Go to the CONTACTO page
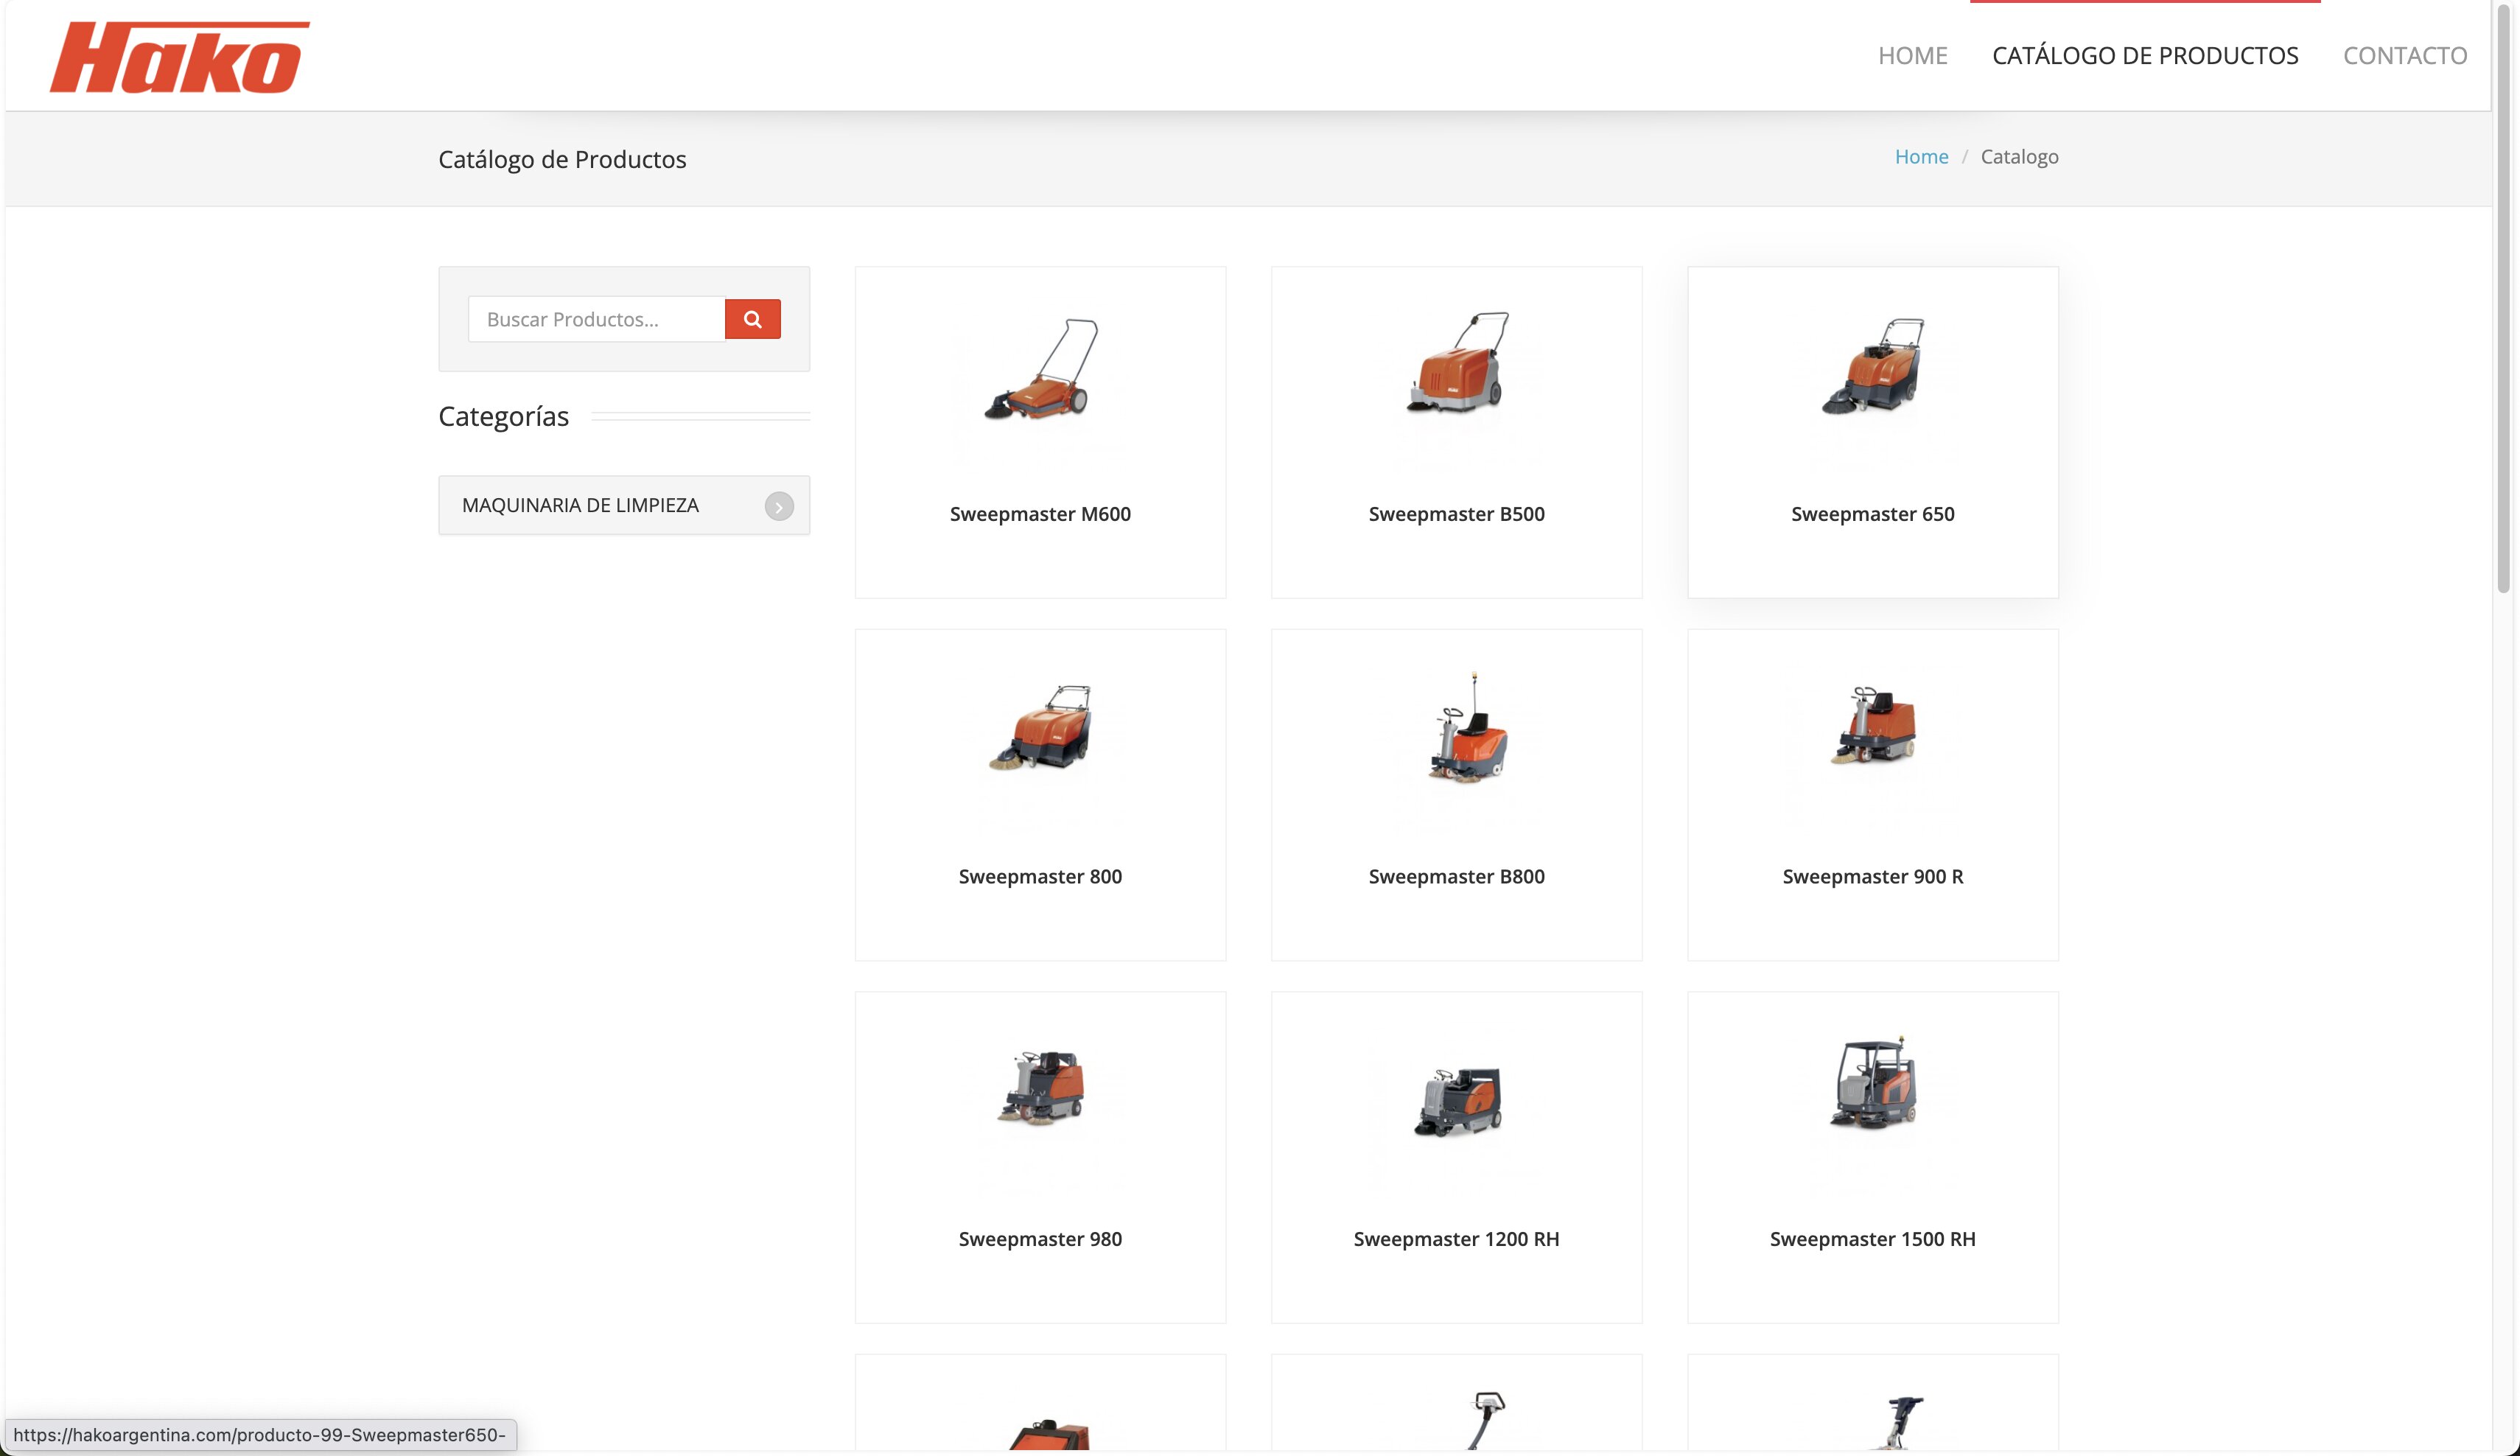This screenshot has width=2520, height=1456. [x=2404, y=56]
